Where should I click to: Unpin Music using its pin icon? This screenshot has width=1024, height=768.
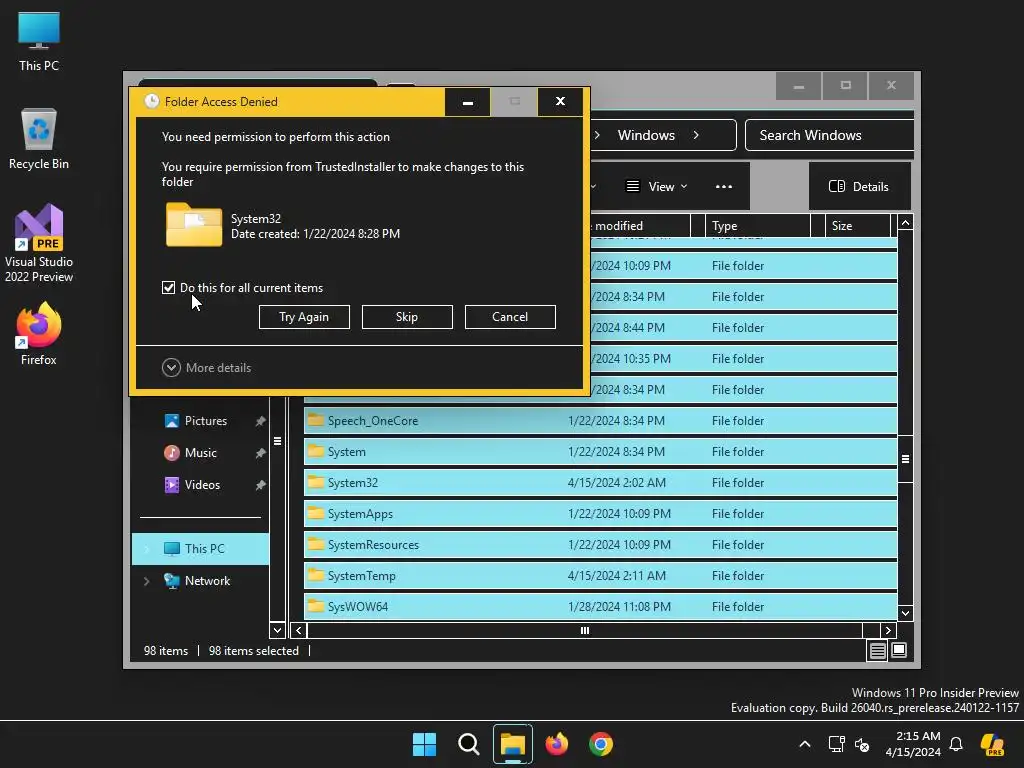pyautogui.click(x=260, y=453)
